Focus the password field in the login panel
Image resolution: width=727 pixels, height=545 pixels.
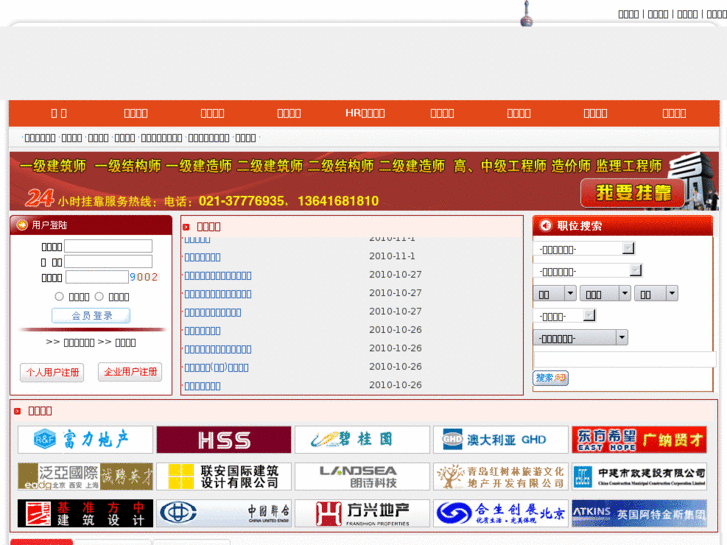coord(108,262)
